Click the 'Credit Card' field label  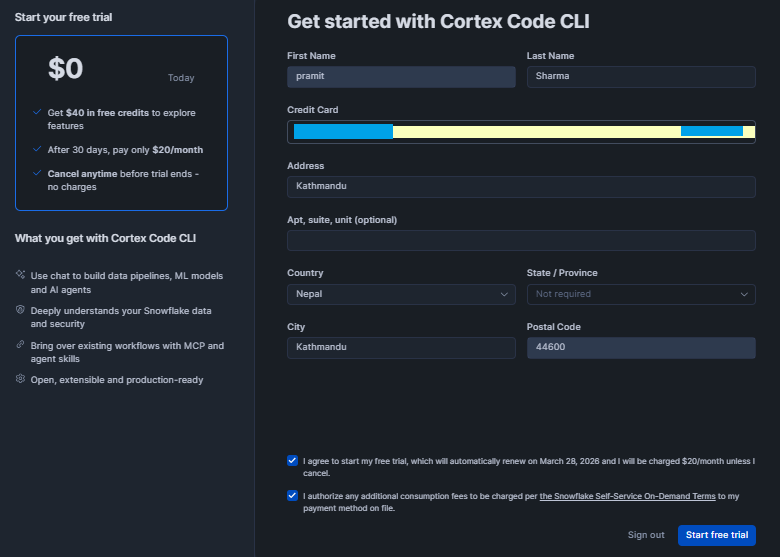pos(312,110)
